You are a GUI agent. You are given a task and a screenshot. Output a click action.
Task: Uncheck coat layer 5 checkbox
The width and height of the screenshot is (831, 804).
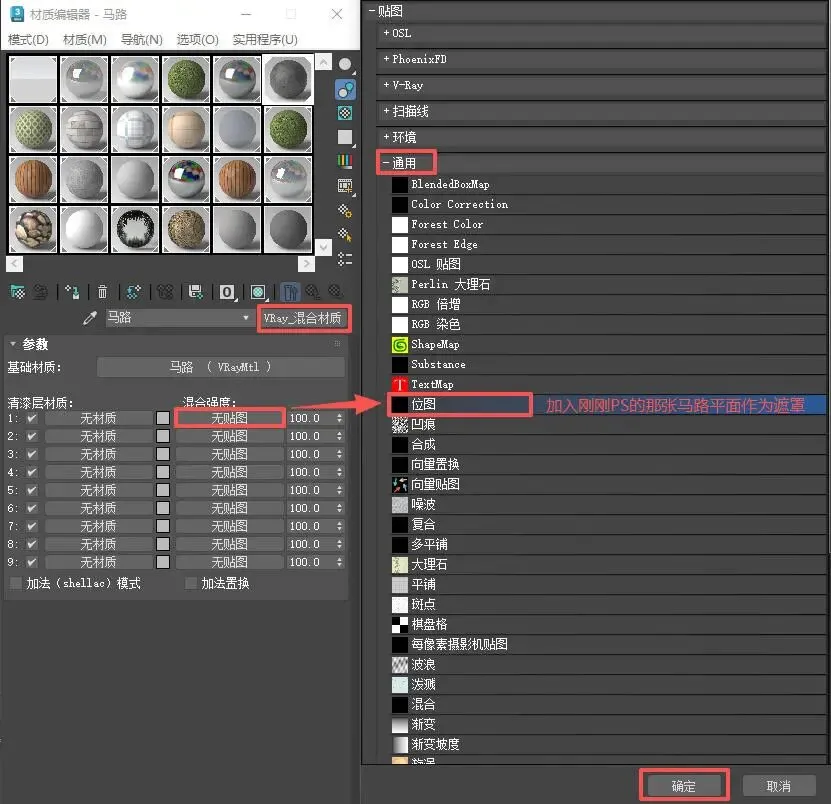tap(32, 490)
